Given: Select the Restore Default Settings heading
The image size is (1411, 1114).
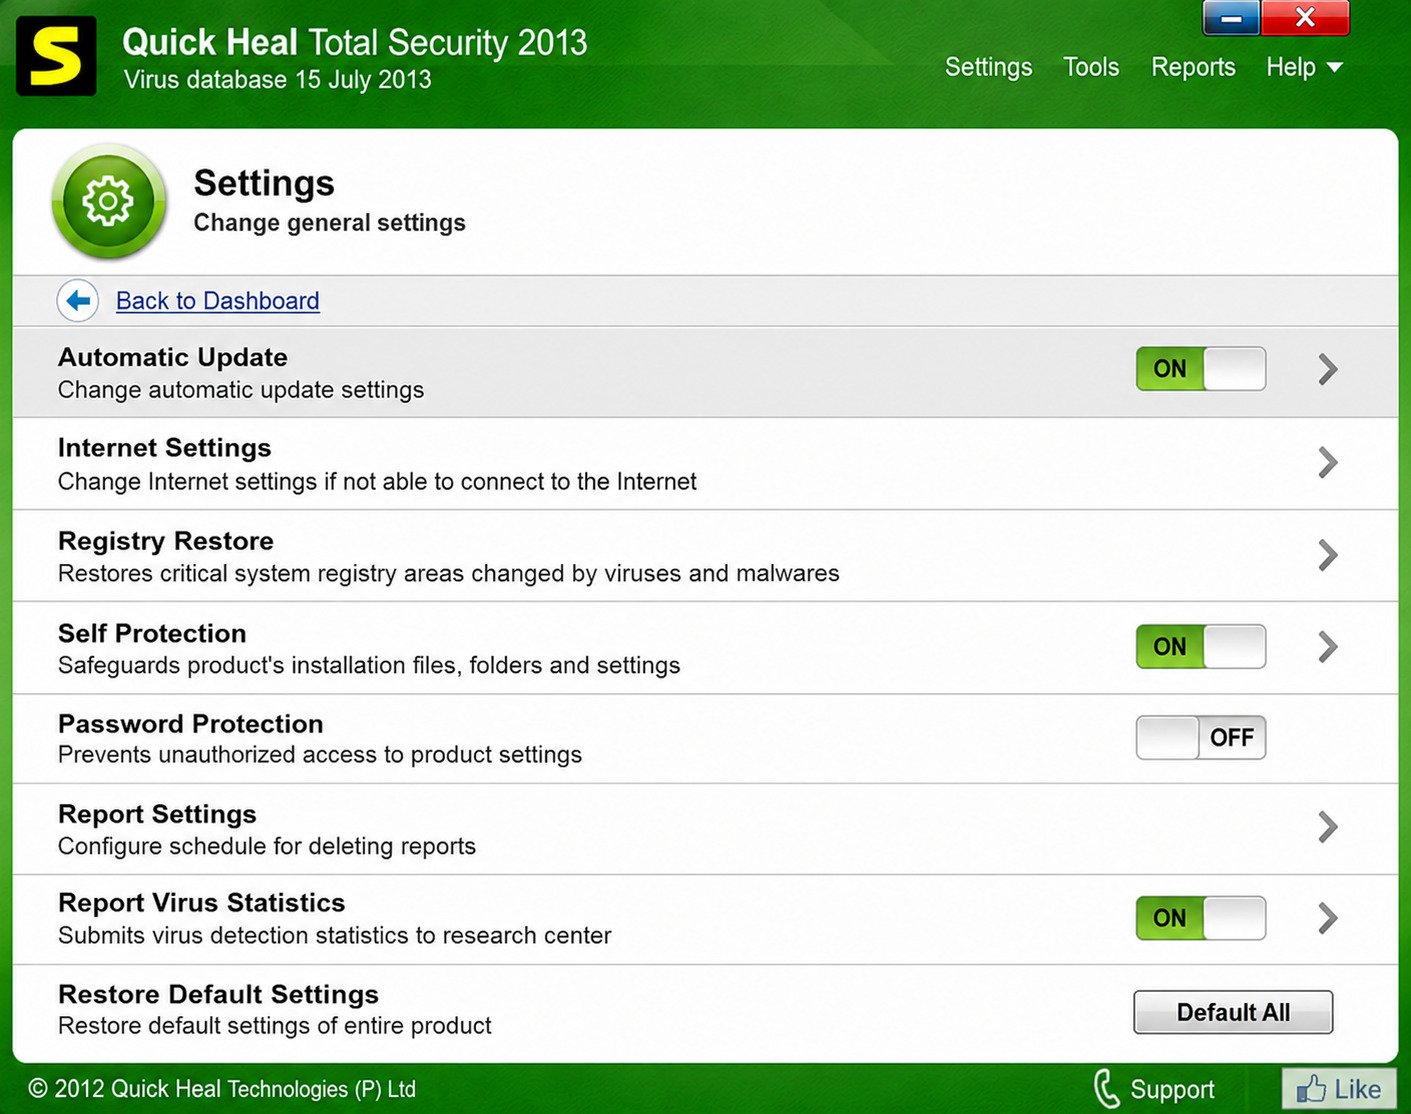Looking at the screenshot, I should [x=218, y=994].
